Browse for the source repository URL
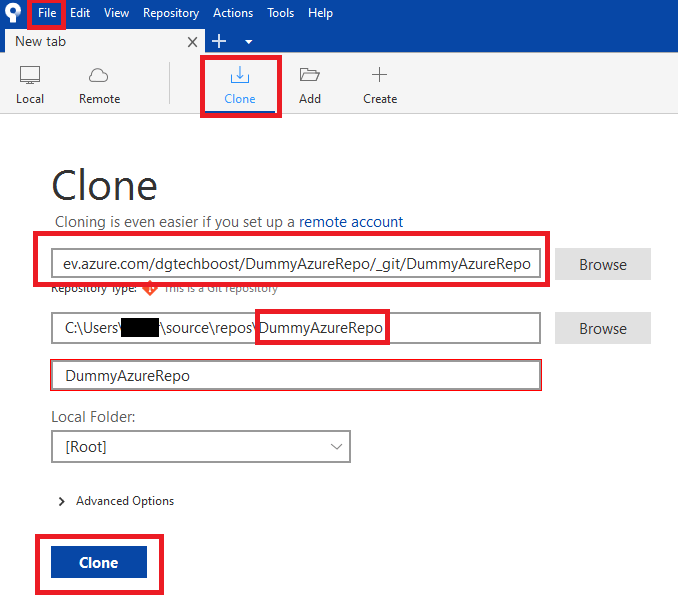Viewport: 678px width, 610px height. [x=602, y=265]
